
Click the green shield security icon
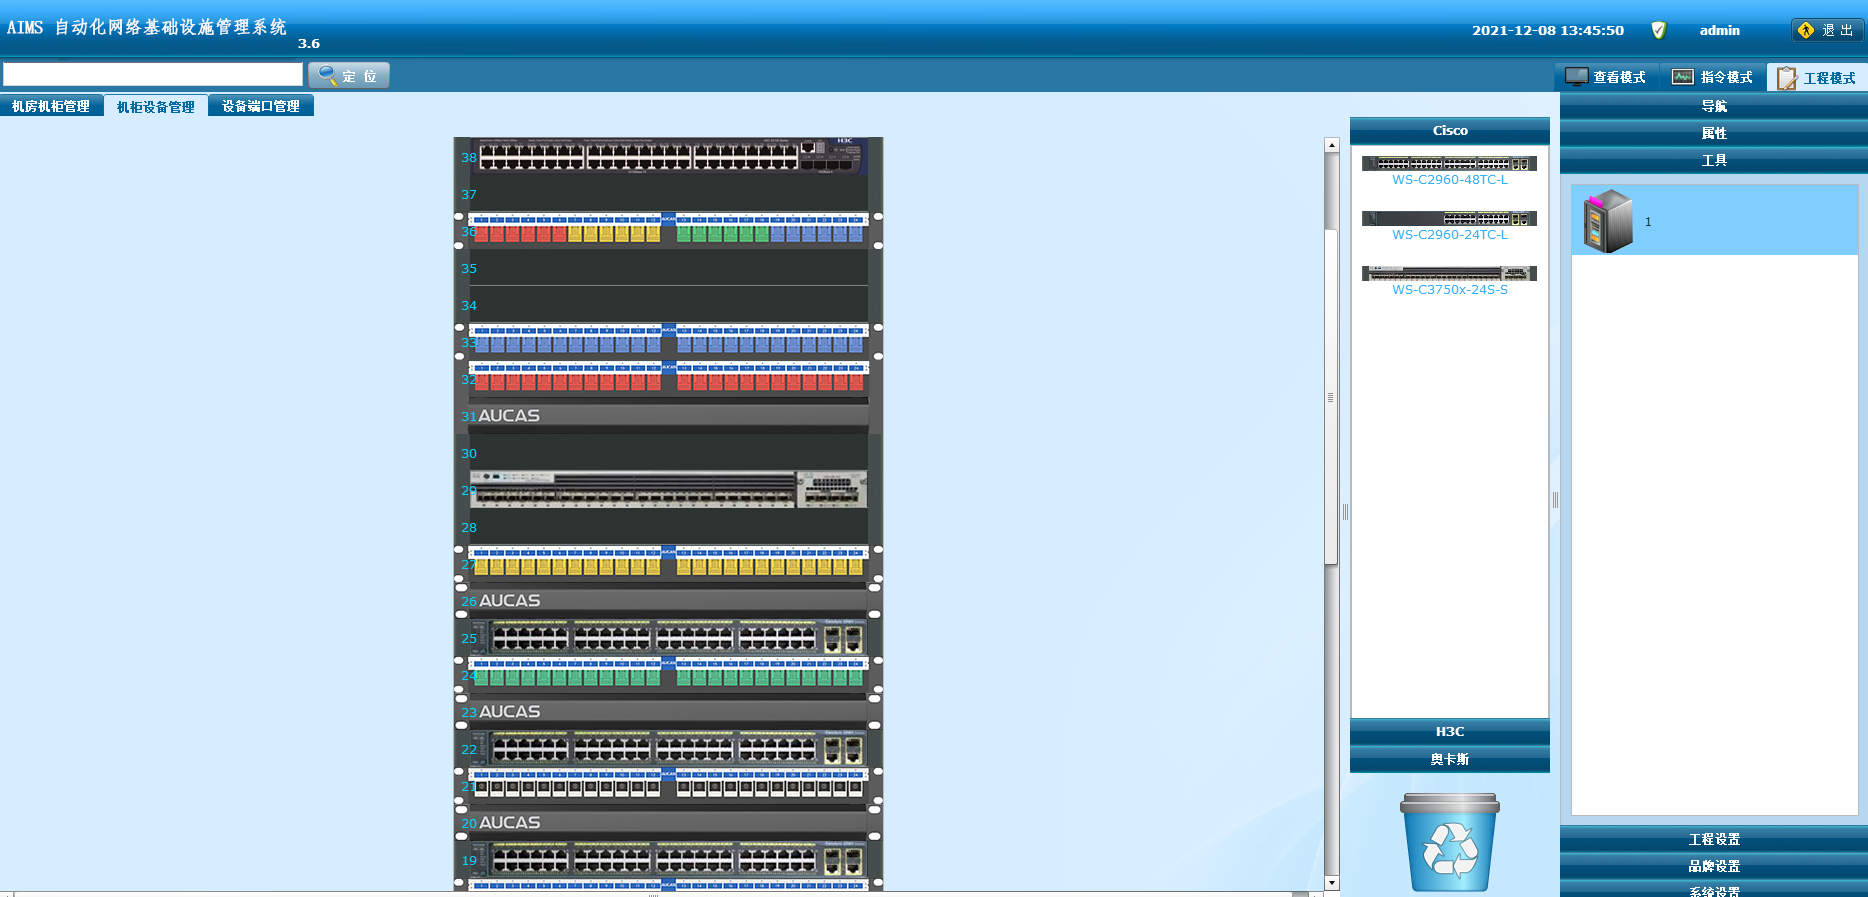click(x=1658, y=30)
